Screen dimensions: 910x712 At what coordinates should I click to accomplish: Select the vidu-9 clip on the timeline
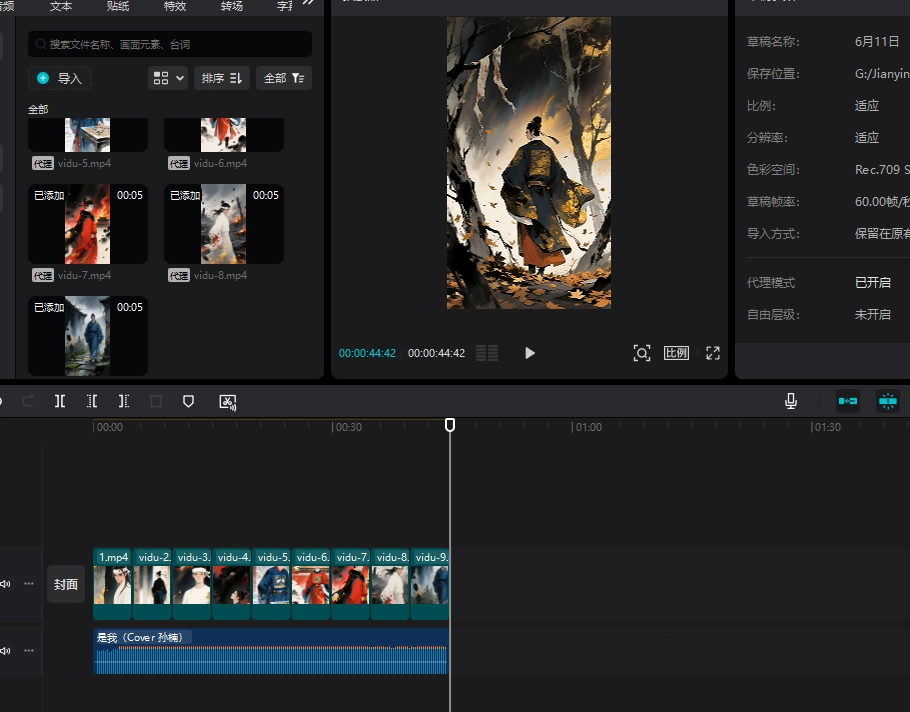(429, 584)
